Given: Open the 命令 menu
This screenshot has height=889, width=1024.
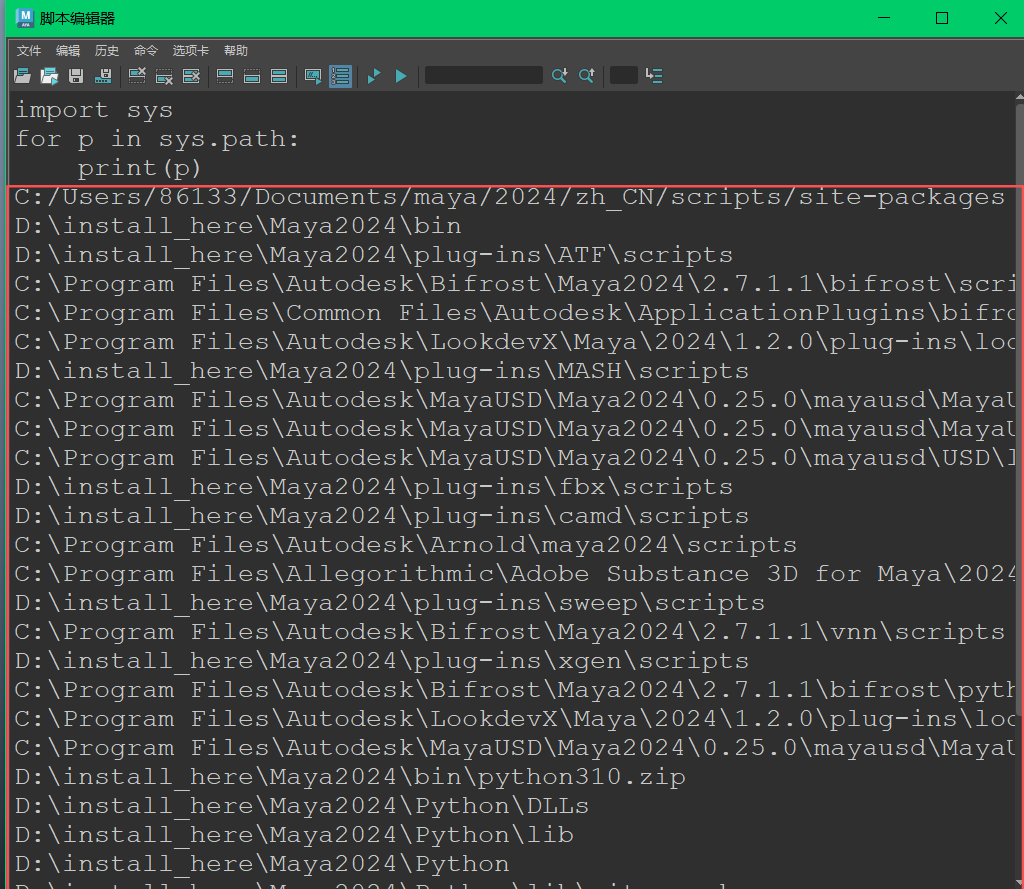Looking at the screenshot, I should (x=146, y=51).
